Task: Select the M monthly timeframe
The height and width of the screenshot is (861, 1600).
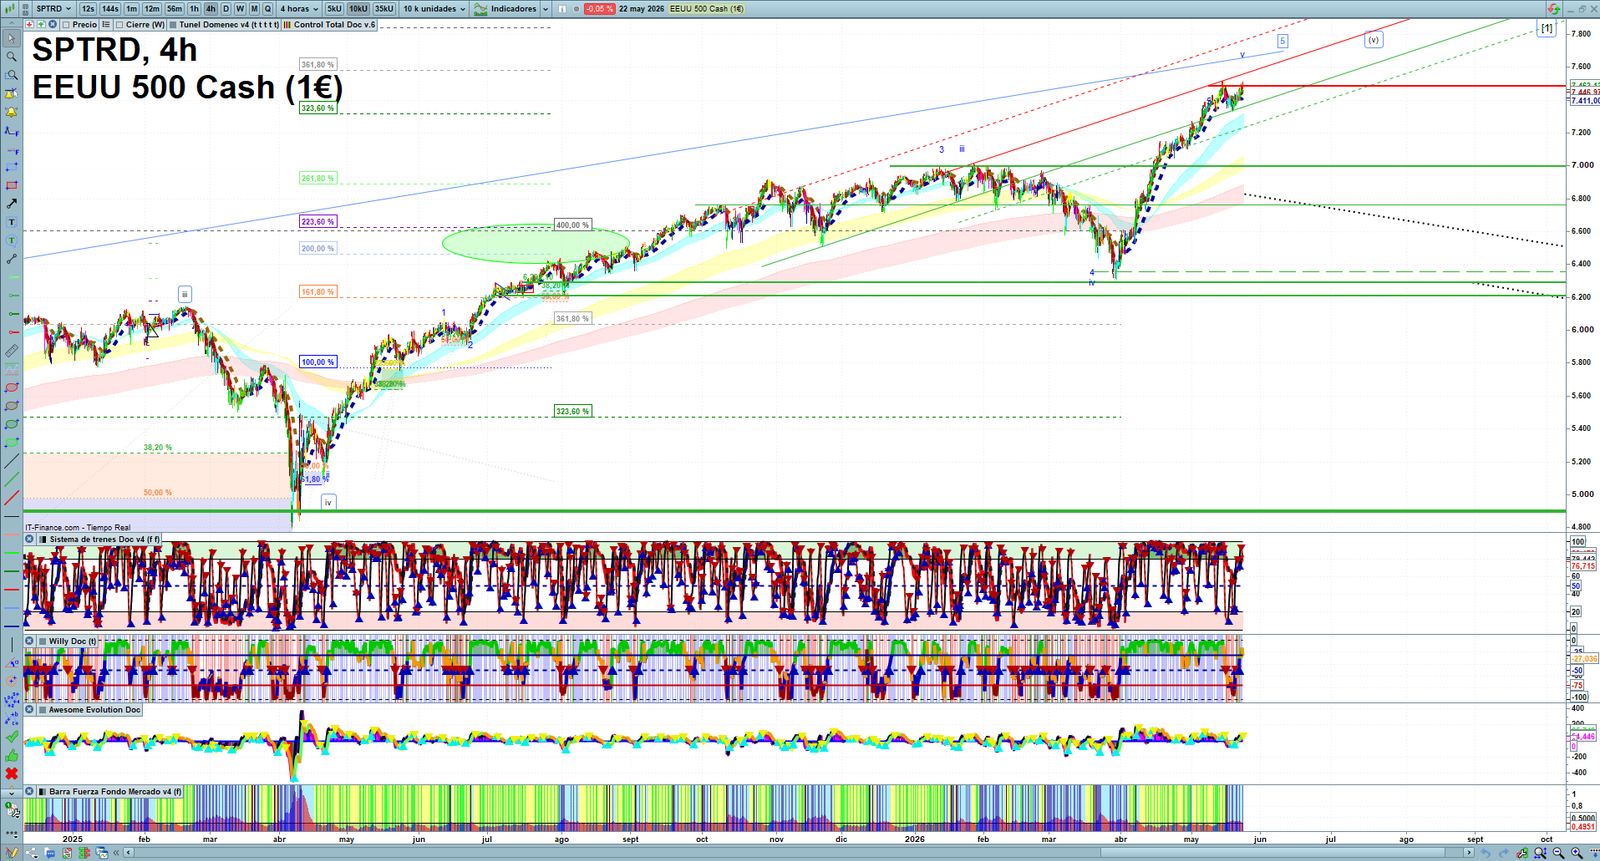Action: (x=254, y=9)
